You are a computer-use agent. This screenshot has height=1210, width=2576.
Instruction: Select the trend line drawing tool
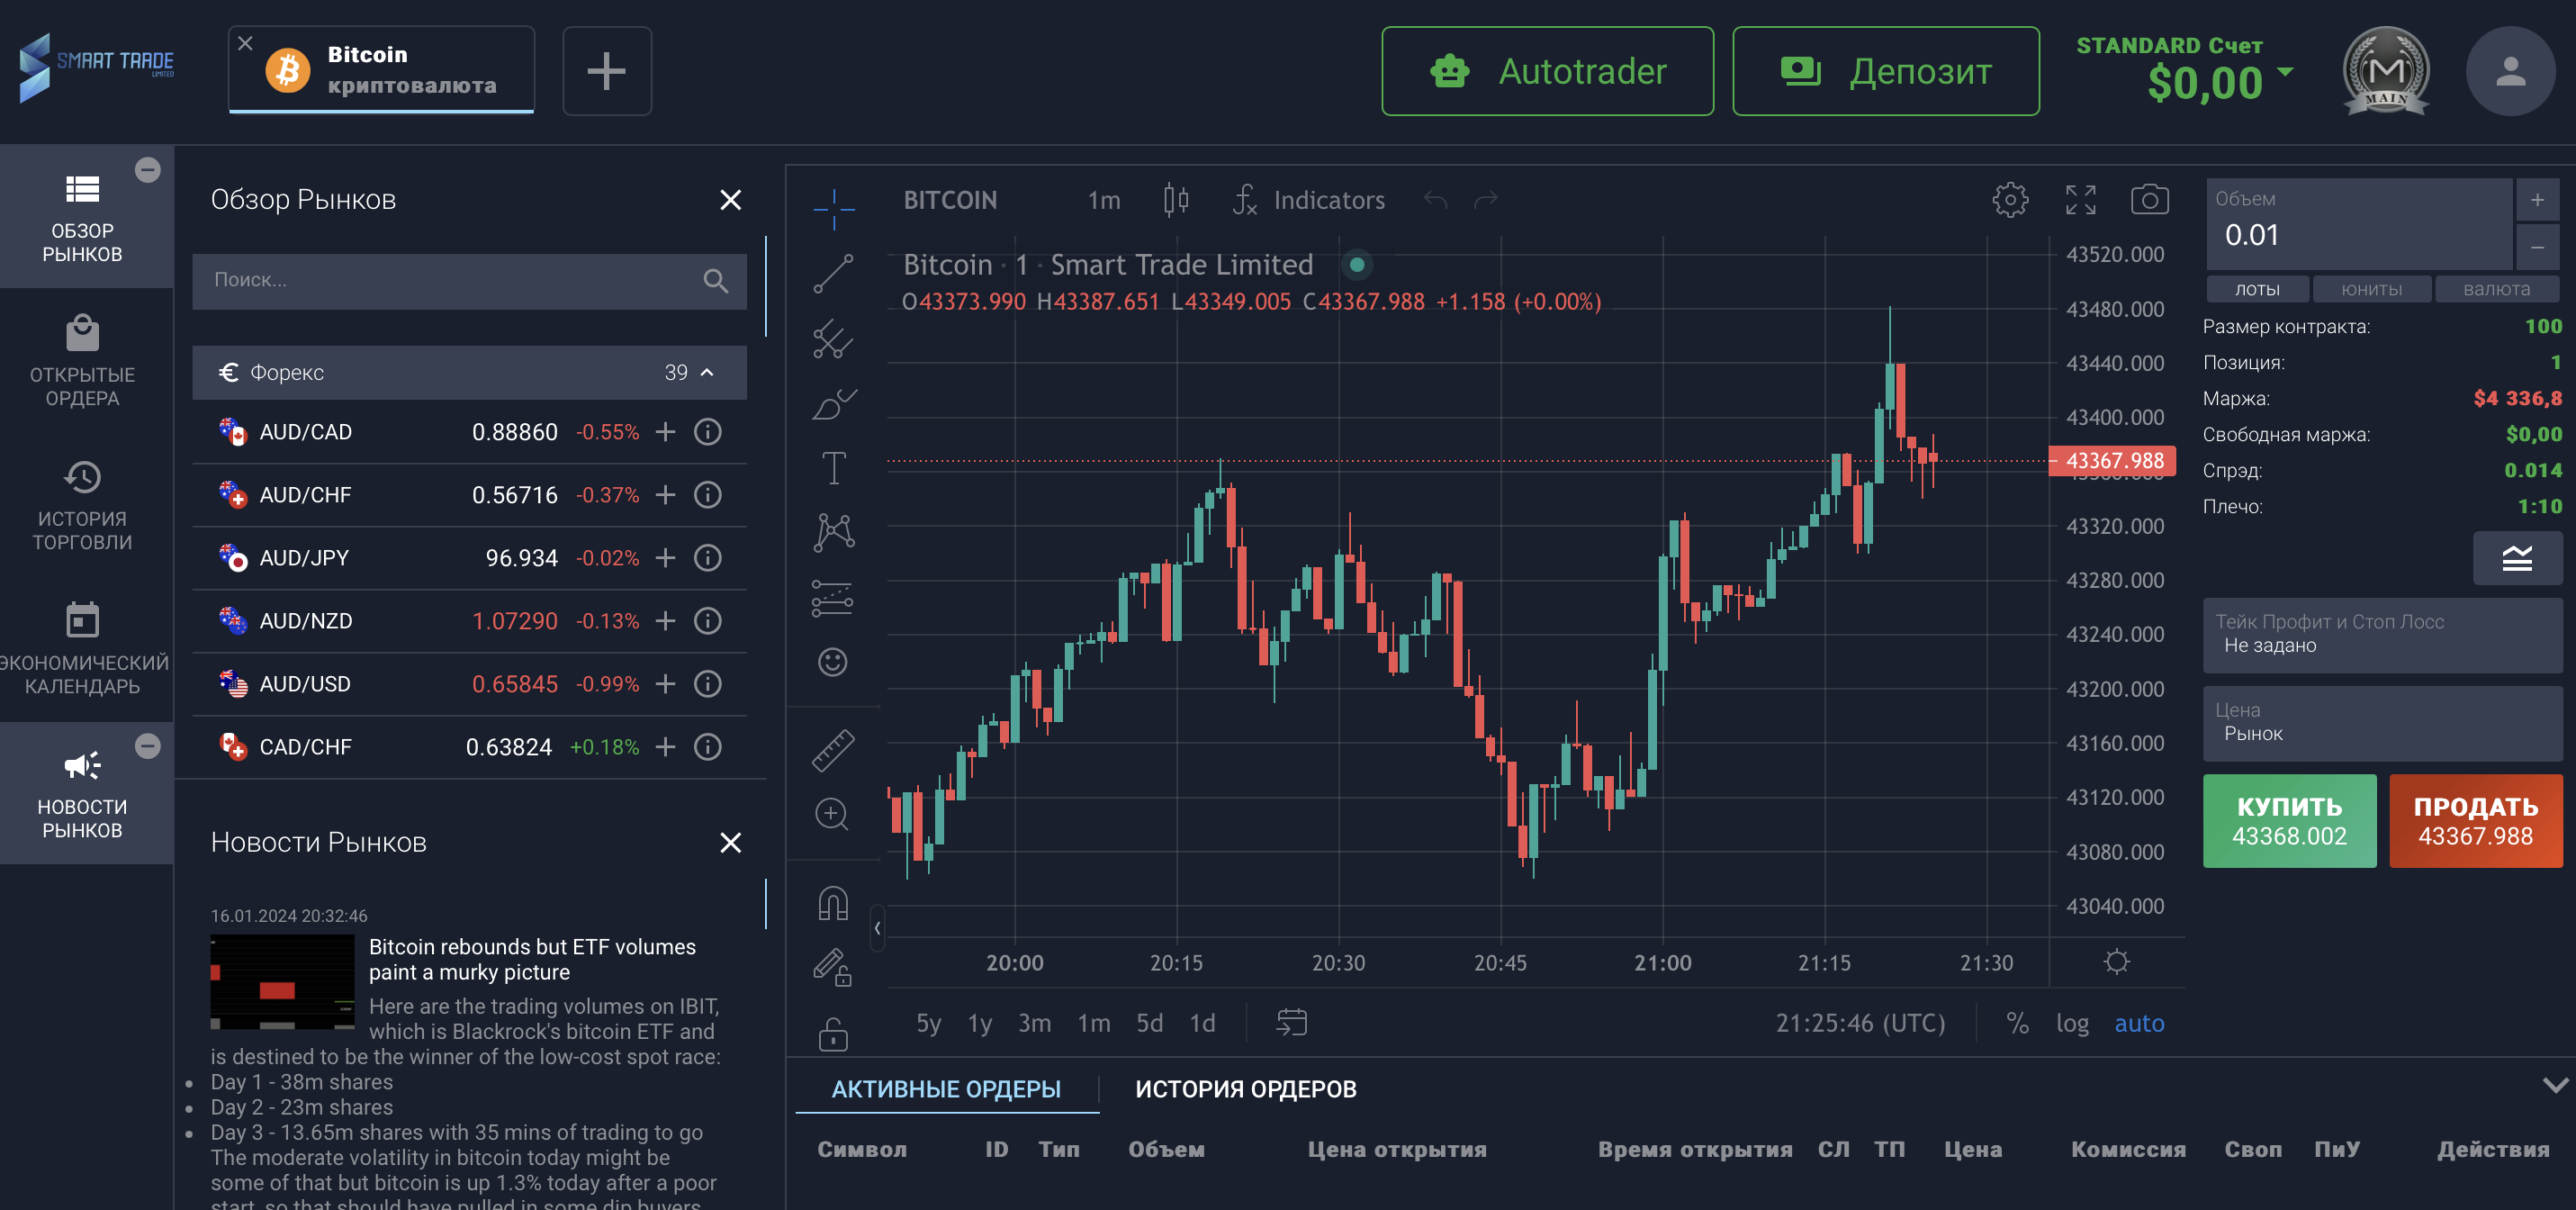point(833,273)
